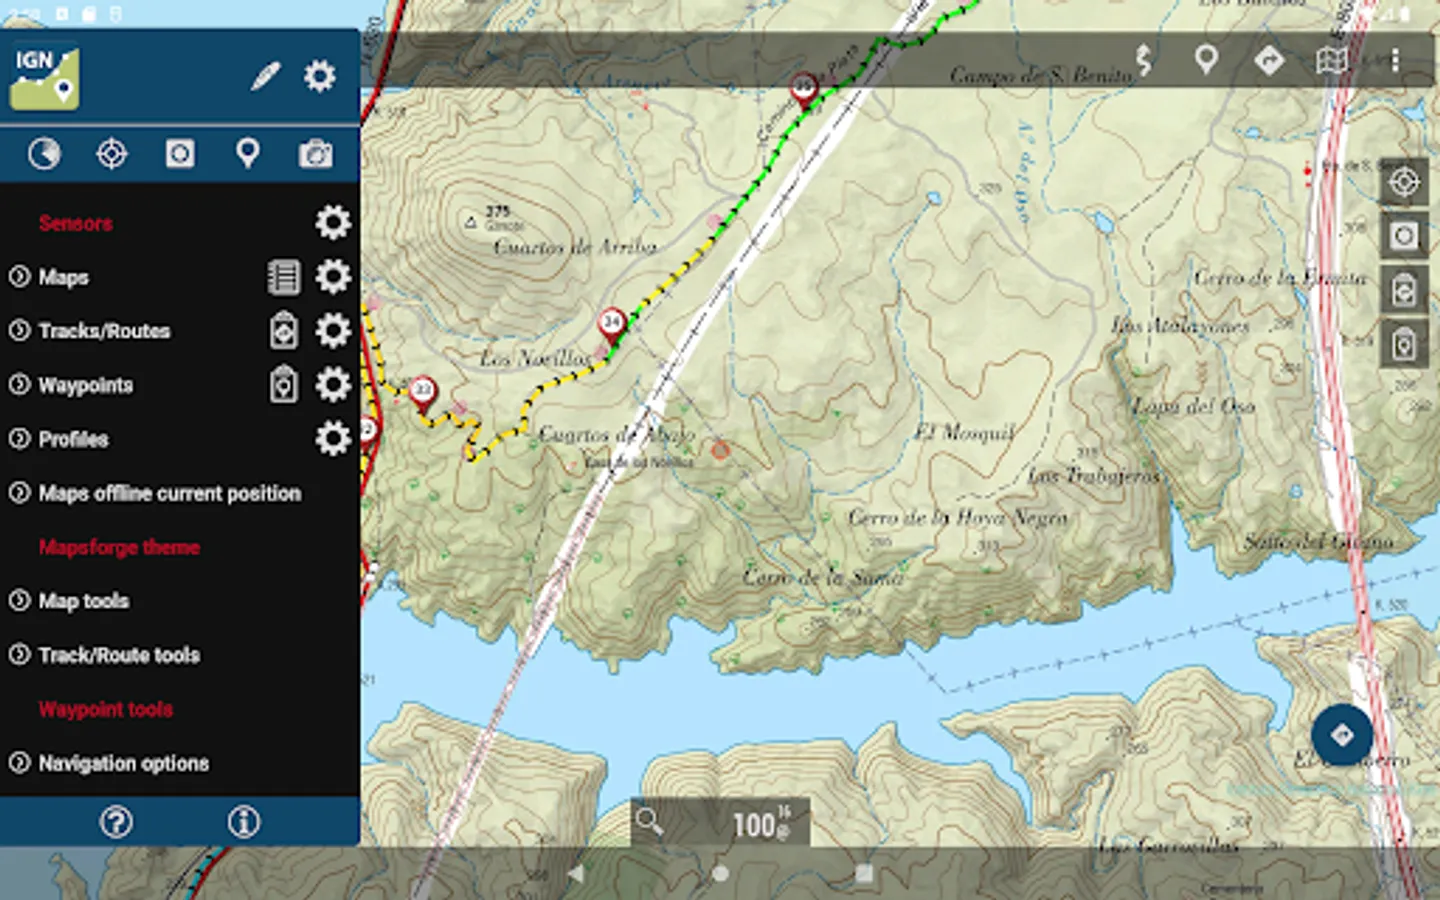Screen dimensions: 1440x900
Task: Select Mapsforge theme menu item
Action: coord(119,547)
